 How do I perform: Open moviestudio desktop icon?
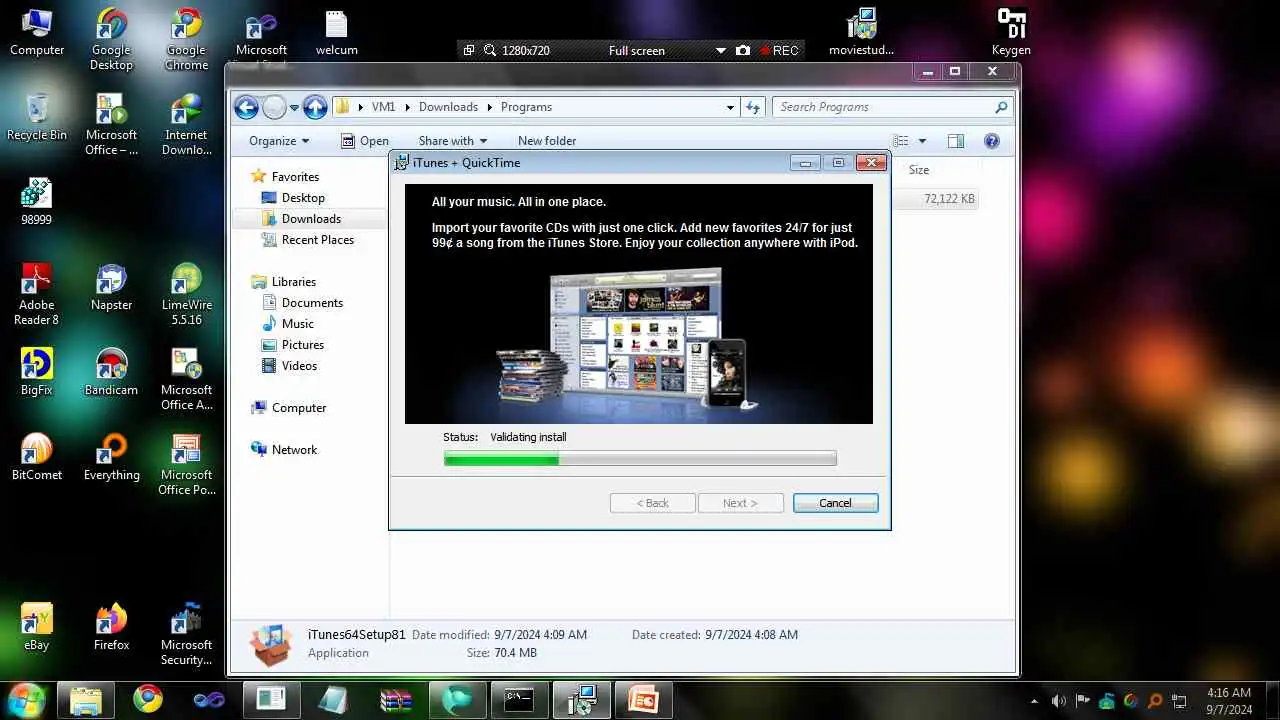(861, 33)
